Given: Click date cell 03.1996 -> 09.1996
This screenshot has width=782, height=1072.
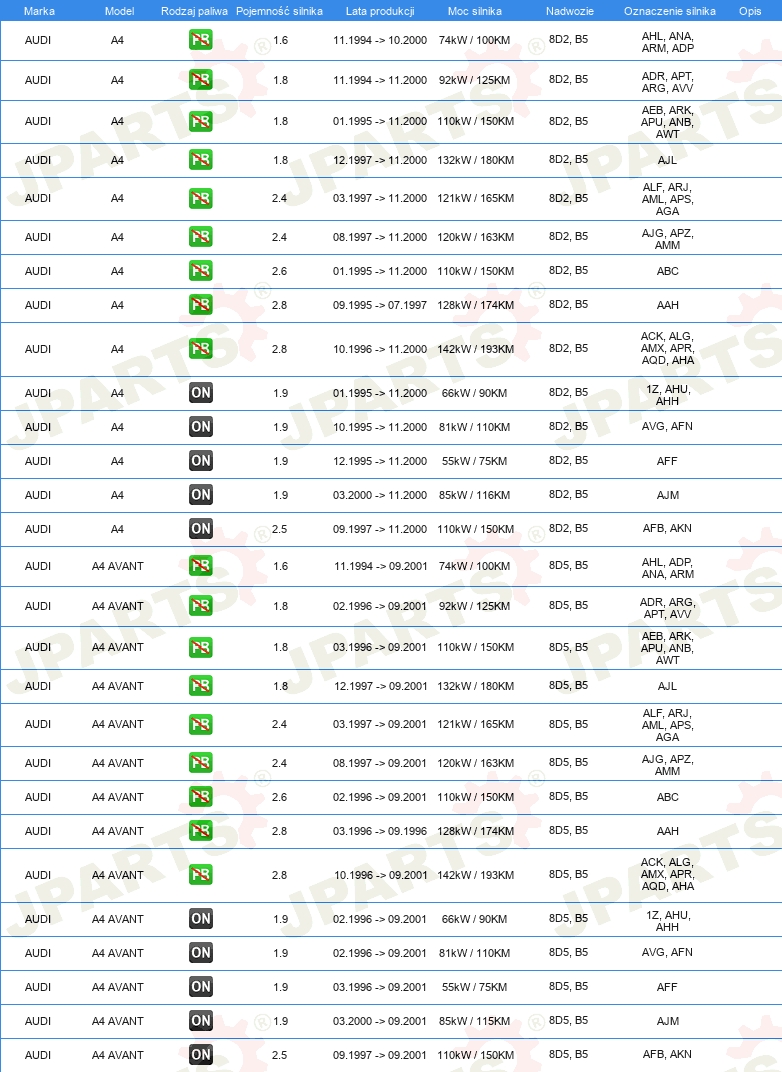Looking at the screenshot, I should (380, 831).
